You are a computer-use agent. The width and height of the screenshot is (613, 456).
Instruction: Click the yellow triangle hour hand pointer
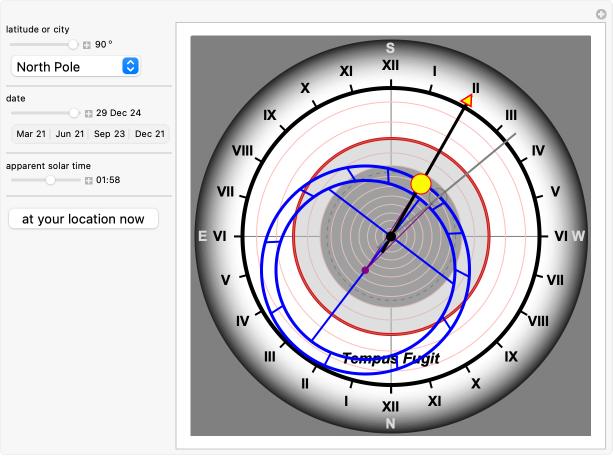467,100
